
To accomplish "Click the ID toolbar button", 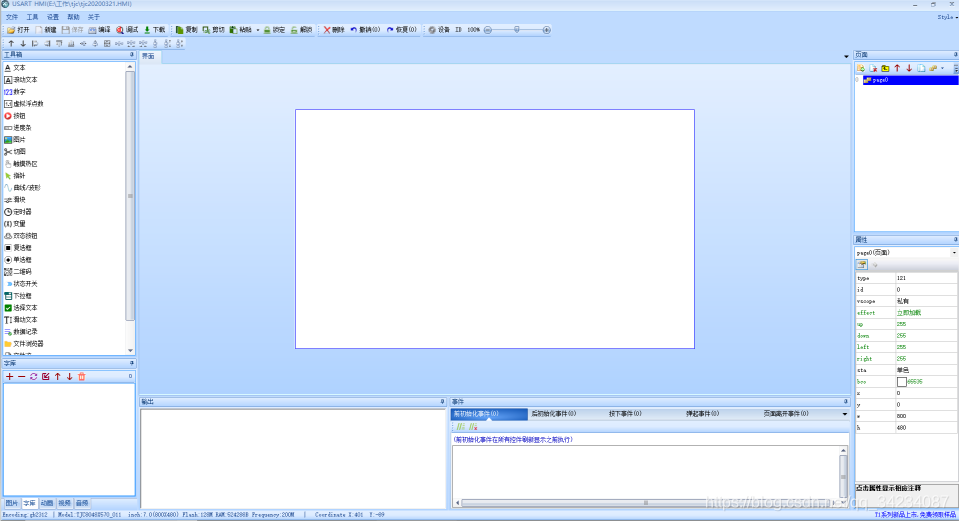I will click(x=458, y=29).
